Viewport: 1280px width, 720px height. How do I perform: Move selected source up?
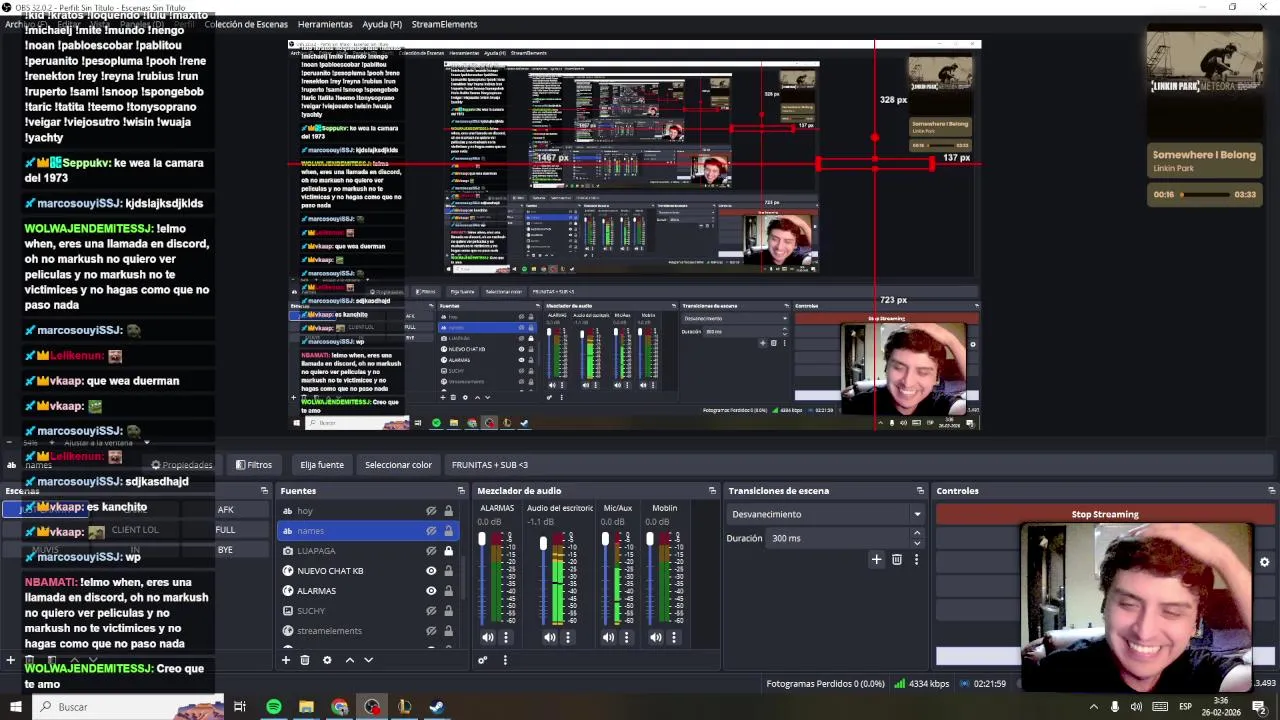tap(349, 660)
